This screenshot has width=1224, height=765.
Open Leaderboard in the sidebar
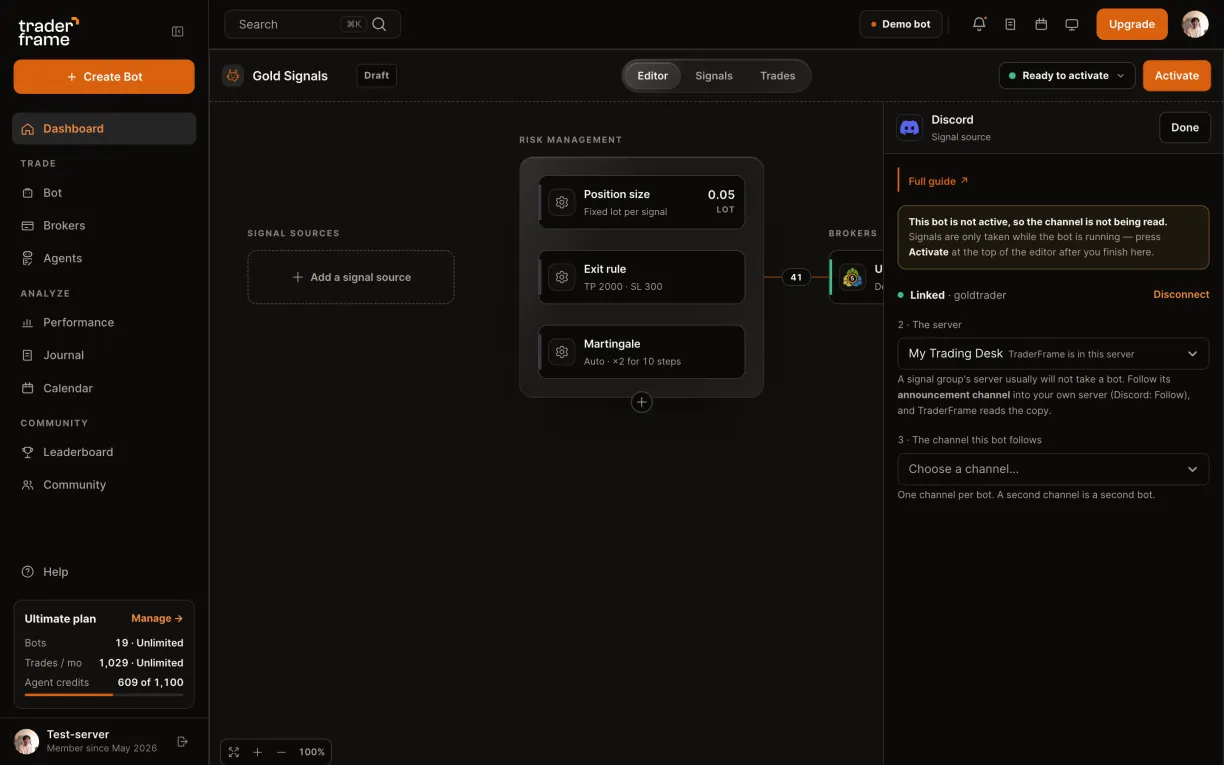click(x=104, y=452)
